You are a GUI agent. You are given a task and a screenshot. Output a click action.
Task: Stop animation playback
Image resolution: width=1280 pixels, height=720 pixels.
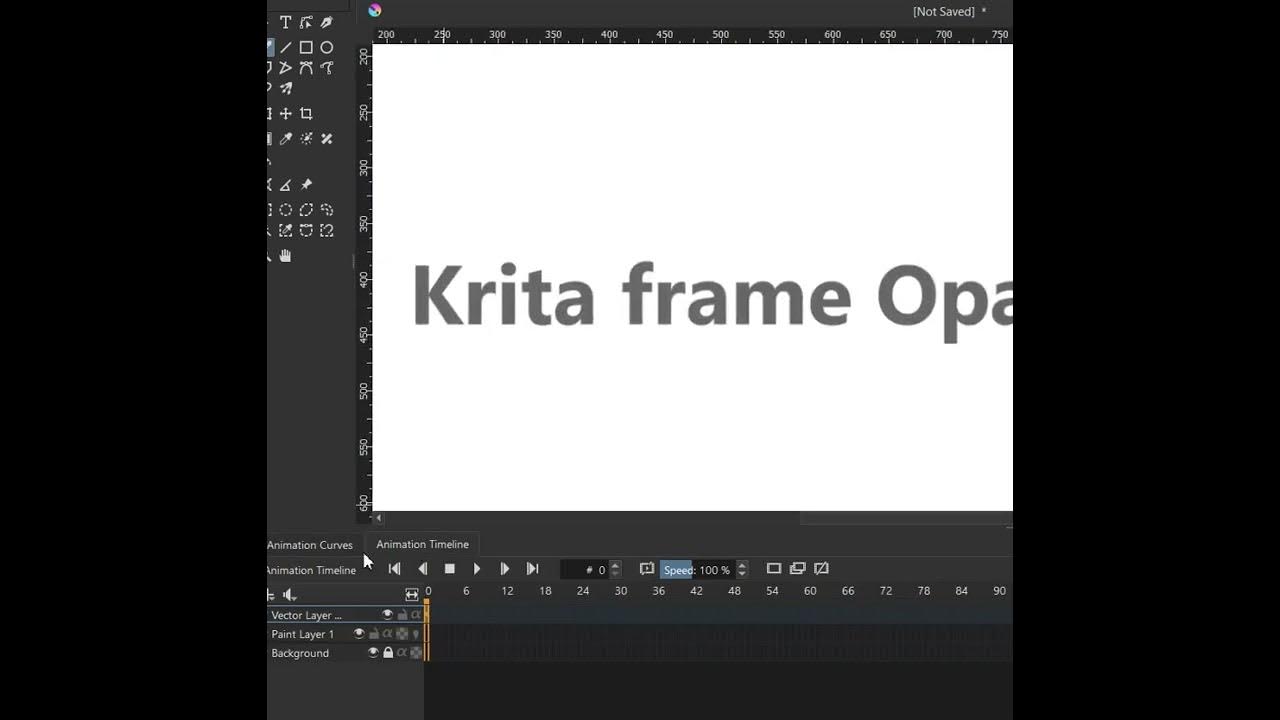pyautogui.click(x=449, y=569)
